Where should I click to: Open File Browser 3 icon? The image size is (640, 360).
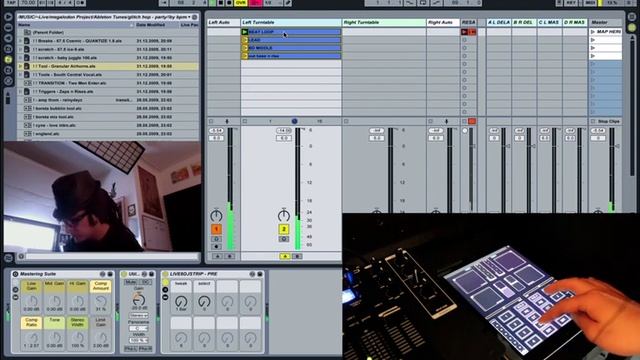pyautogui.click(x=8, y=70)
